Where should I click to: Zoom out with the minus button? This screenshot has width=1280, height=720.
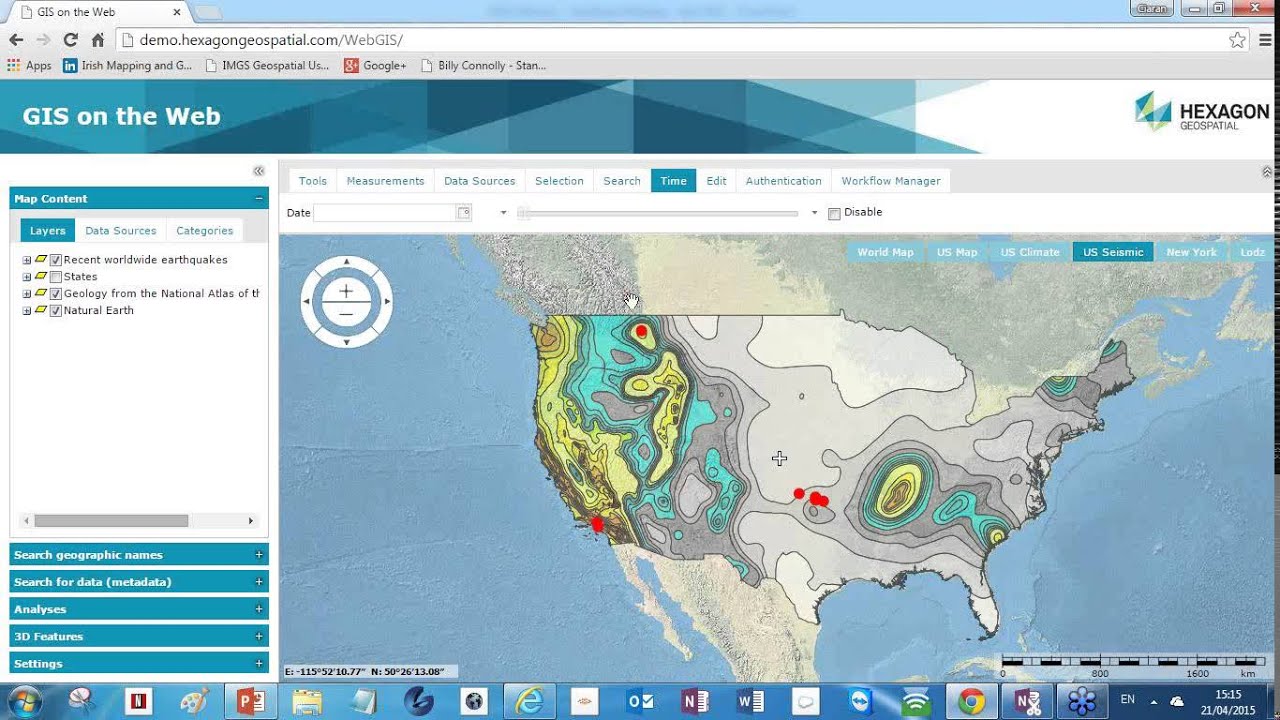point(346,314)
